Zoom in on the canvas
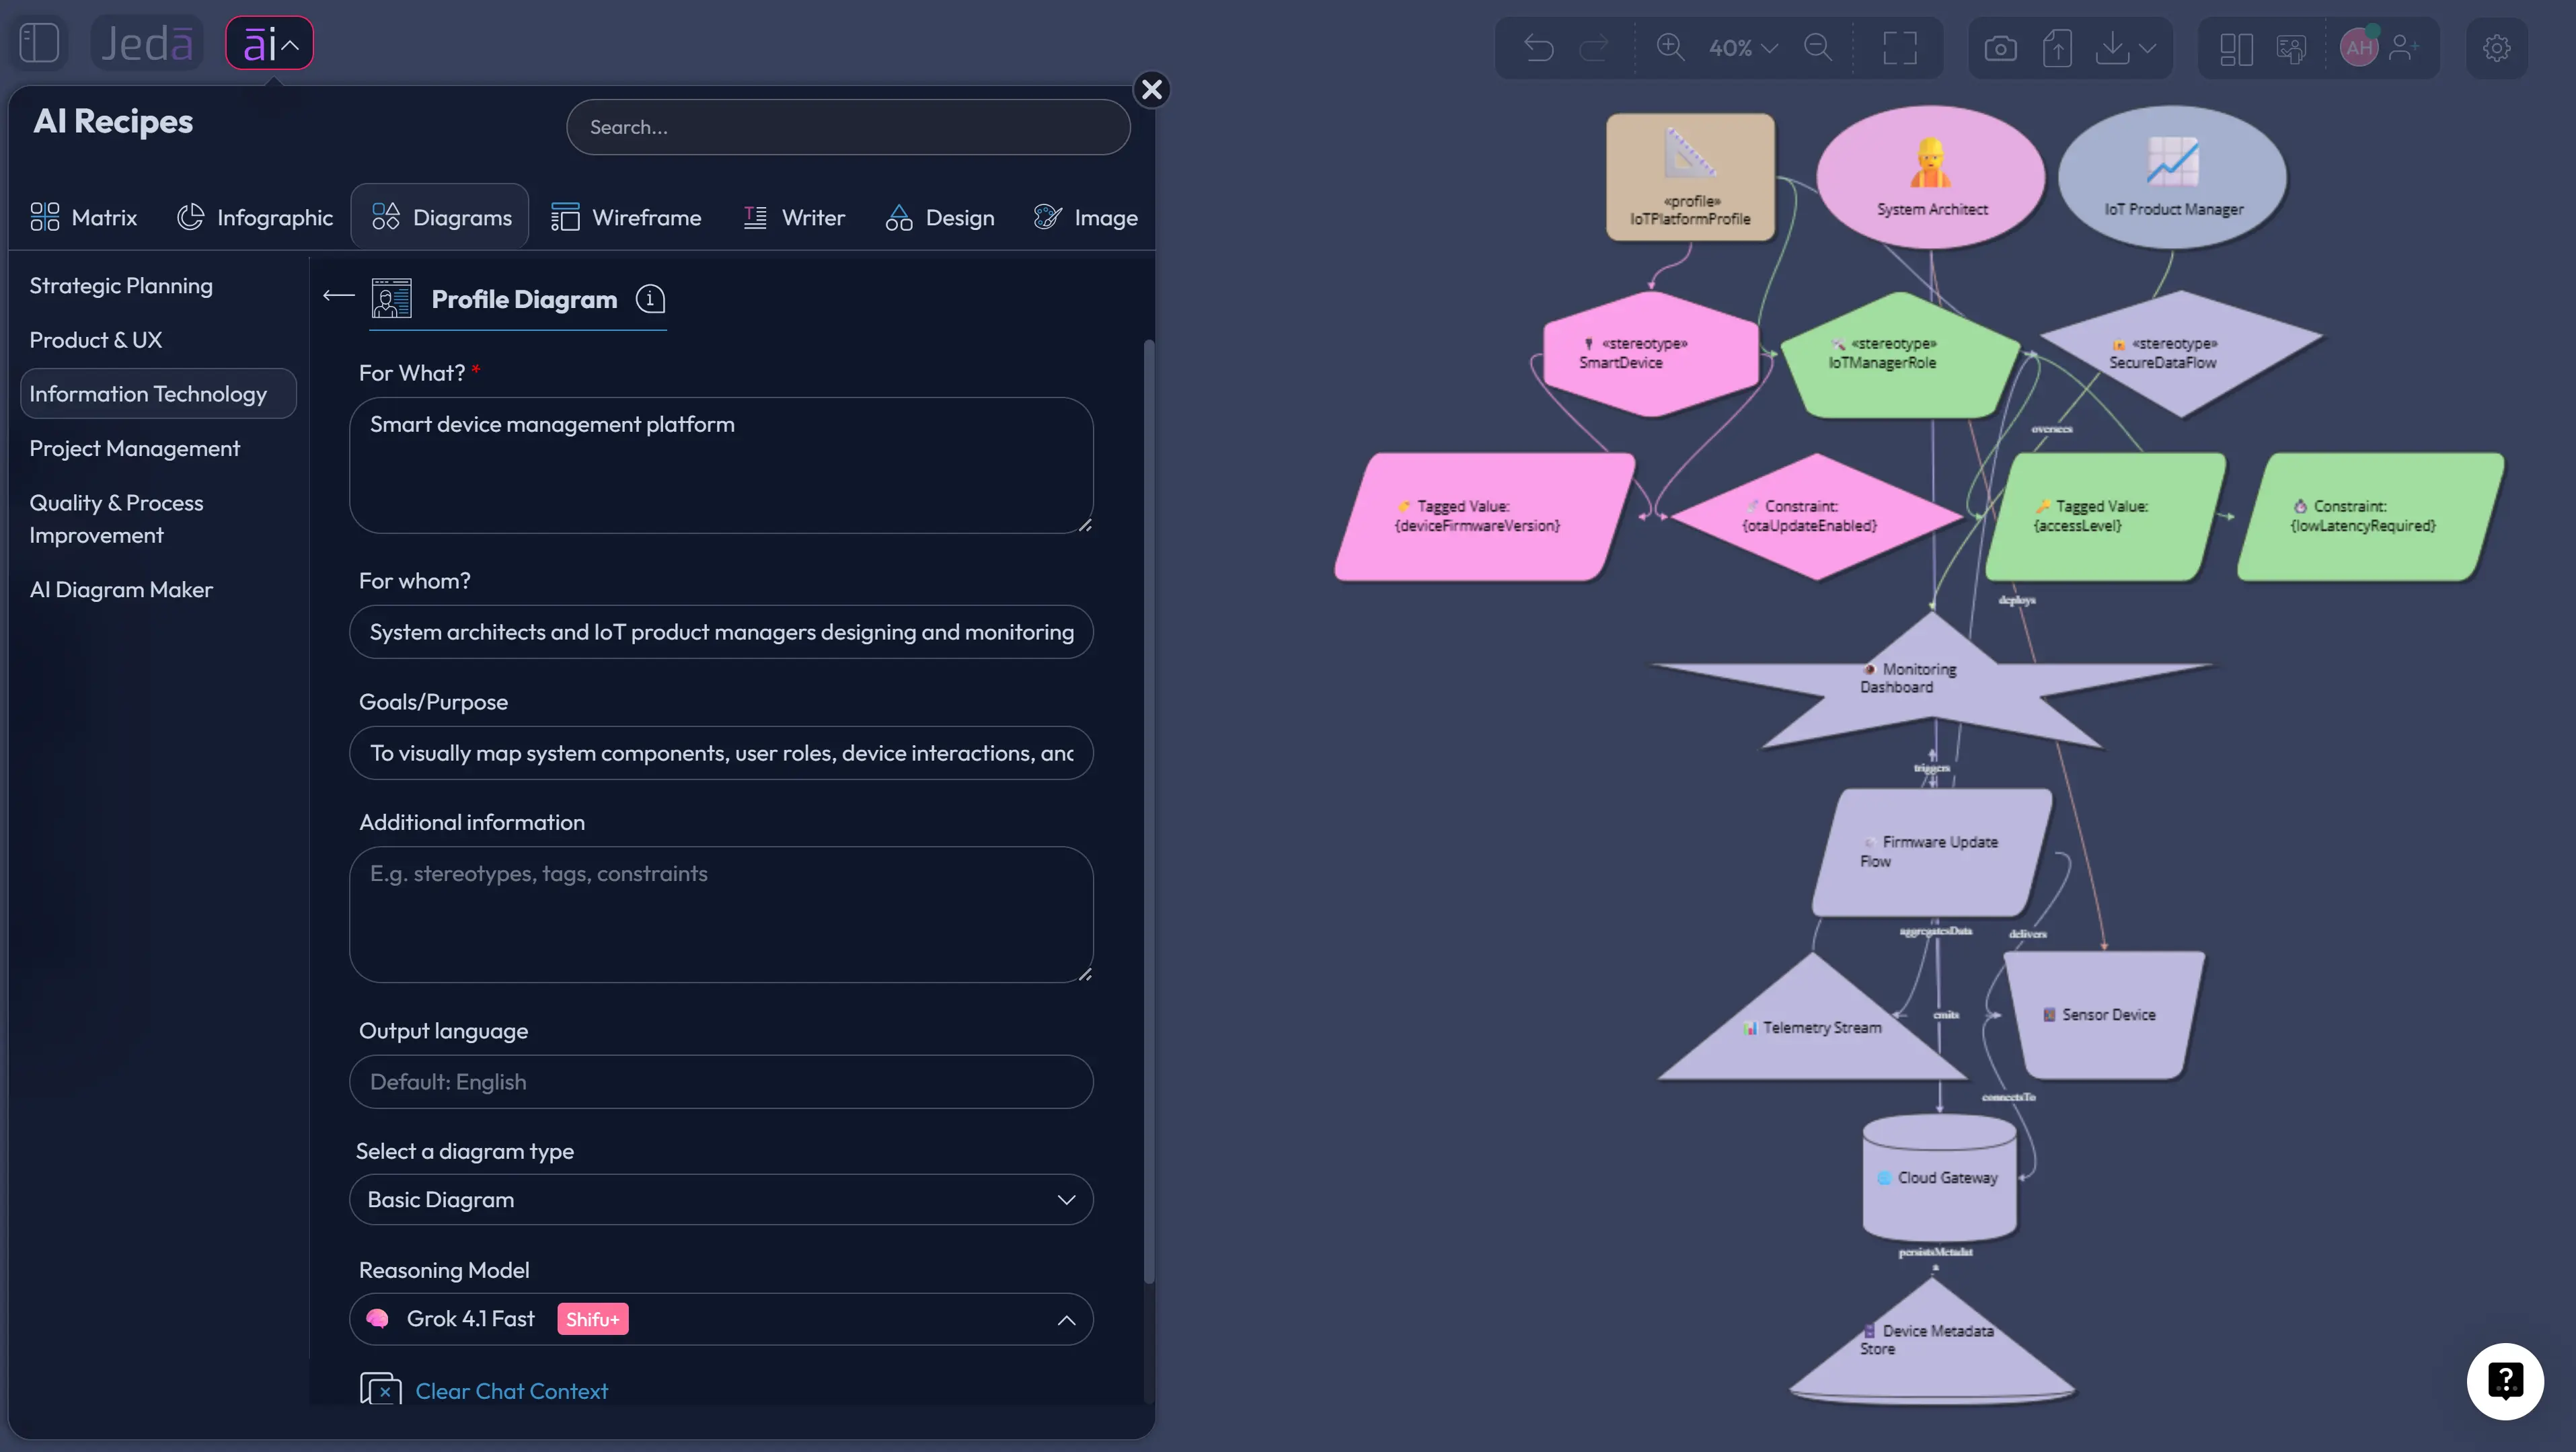The width and height of the screenshot is (2576, 1452). coord(1670,48)
